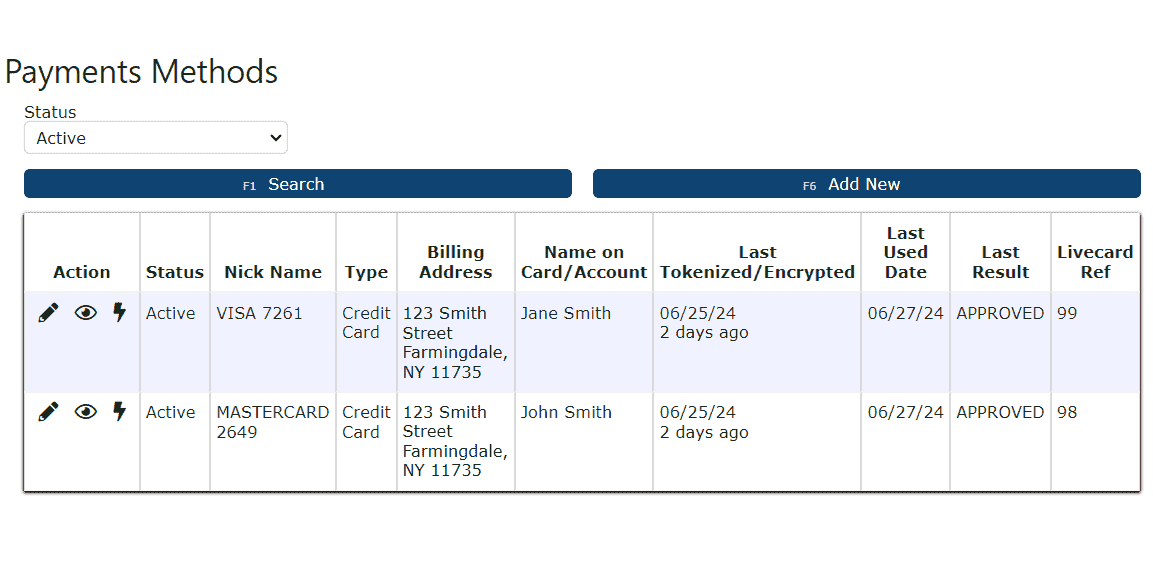
Task: Click the pencil edit icon for VISA 7261
Action: tap(48, 313)
